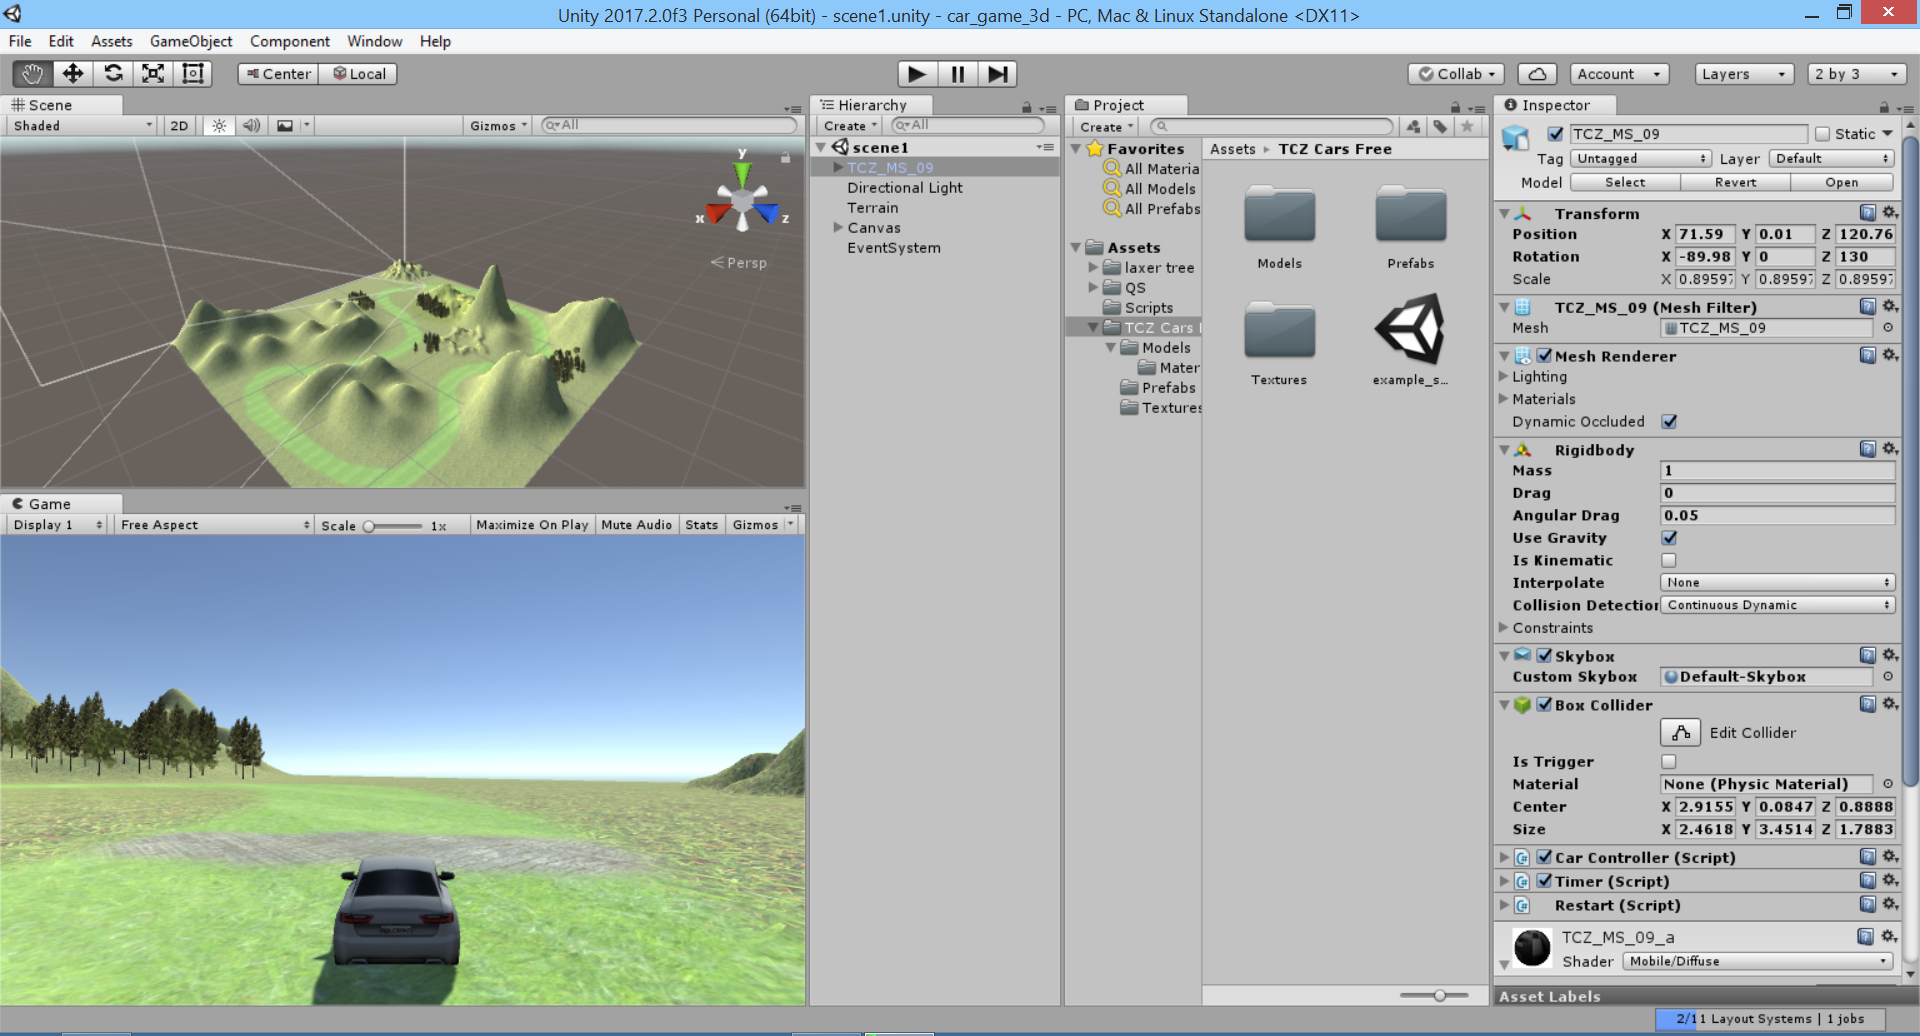The image size is (1920, 1036).
Task: Toggle scene lighting sun icon
Action: (x=219, y=126)
